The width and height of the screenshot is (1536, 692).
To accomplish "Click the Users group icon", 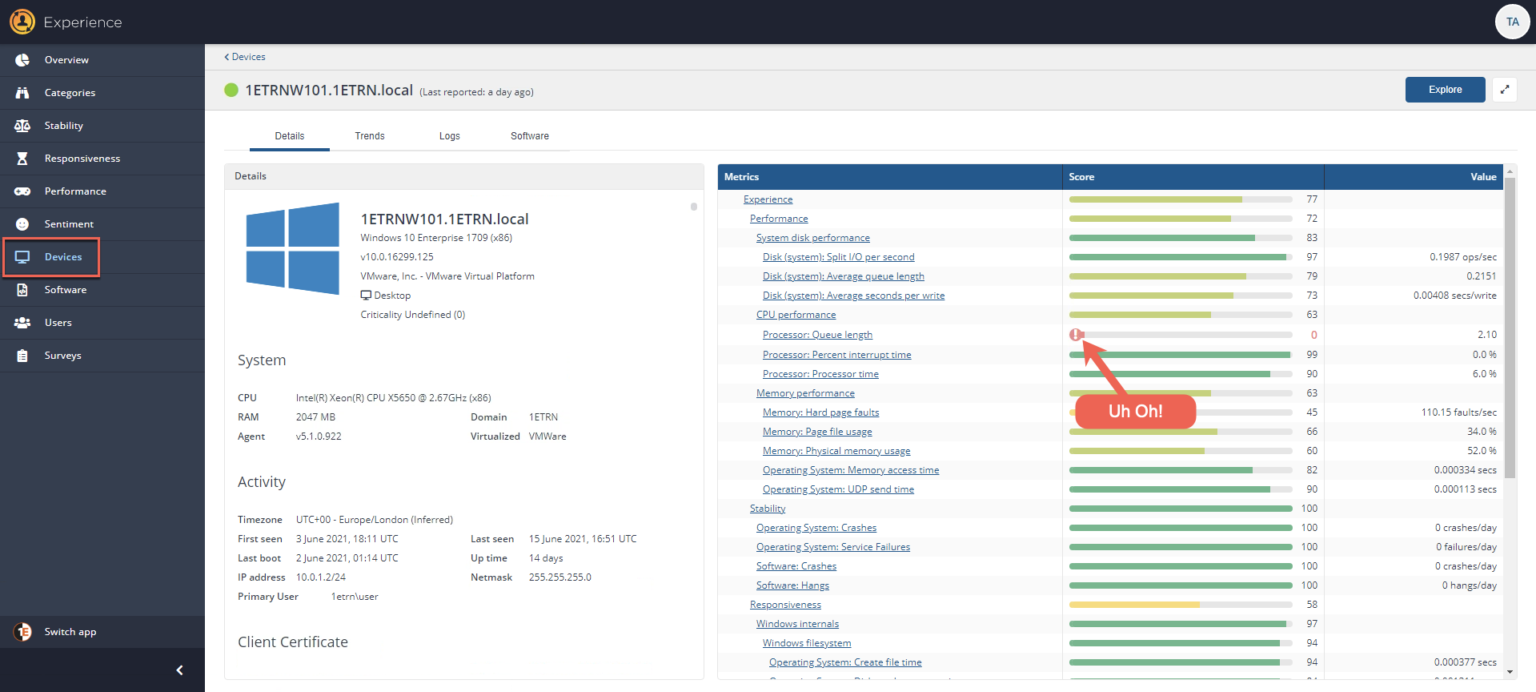I will [22, 323].
